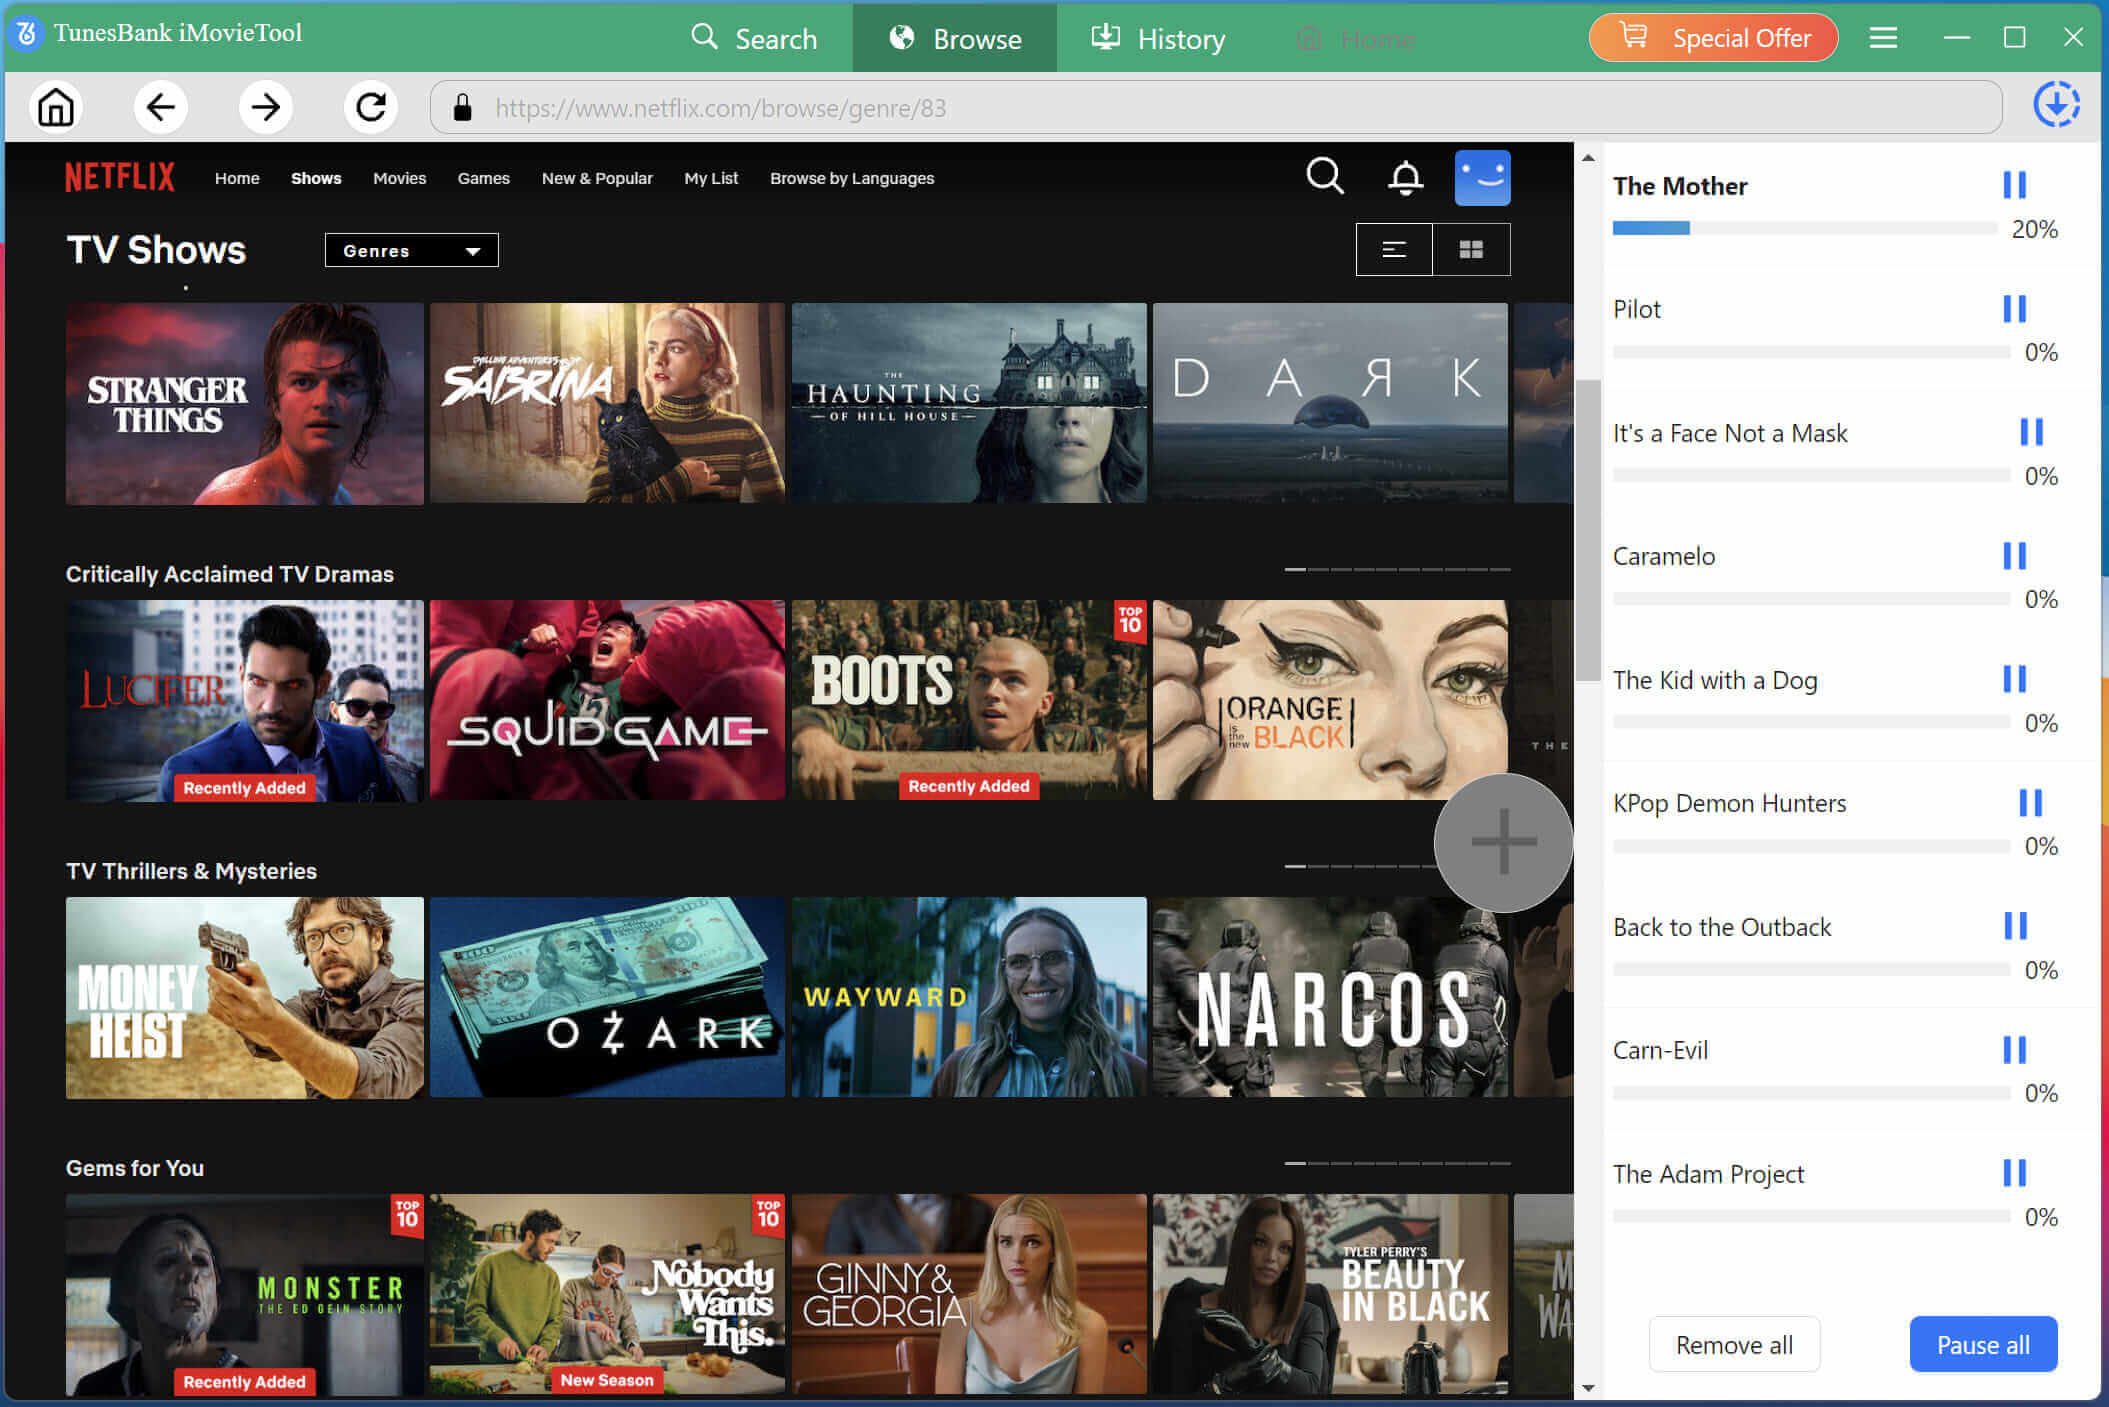Expand the Genres dropdown
The width and height of the screenshot is (2109, 1407).
tap(411, 250)
